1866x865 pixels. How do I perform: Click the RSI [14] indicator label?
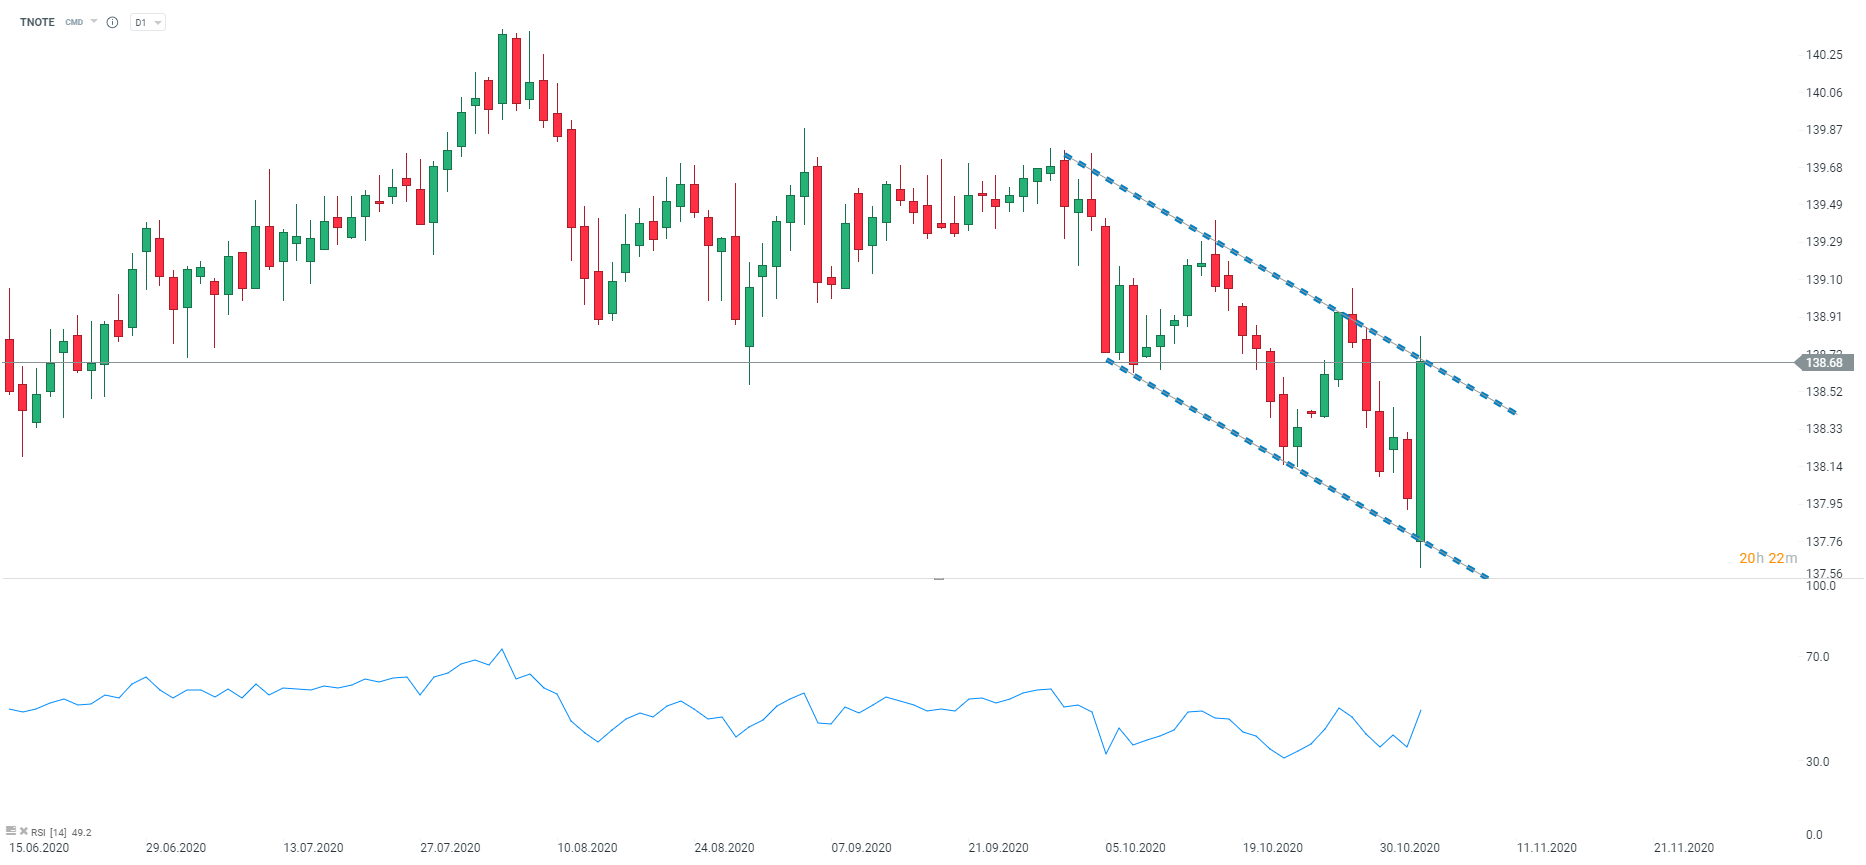click(49, 832)
